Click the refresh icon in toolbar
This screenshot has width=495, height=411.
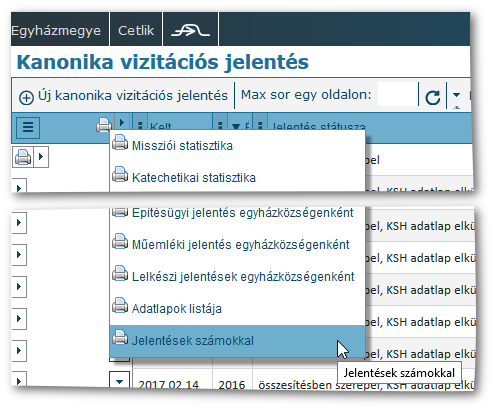[432, 97]
